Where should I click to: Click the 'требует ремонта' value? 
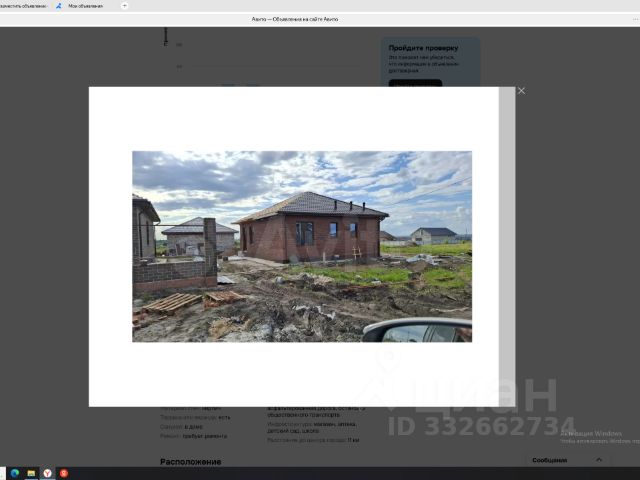click(x=204, y=436)
